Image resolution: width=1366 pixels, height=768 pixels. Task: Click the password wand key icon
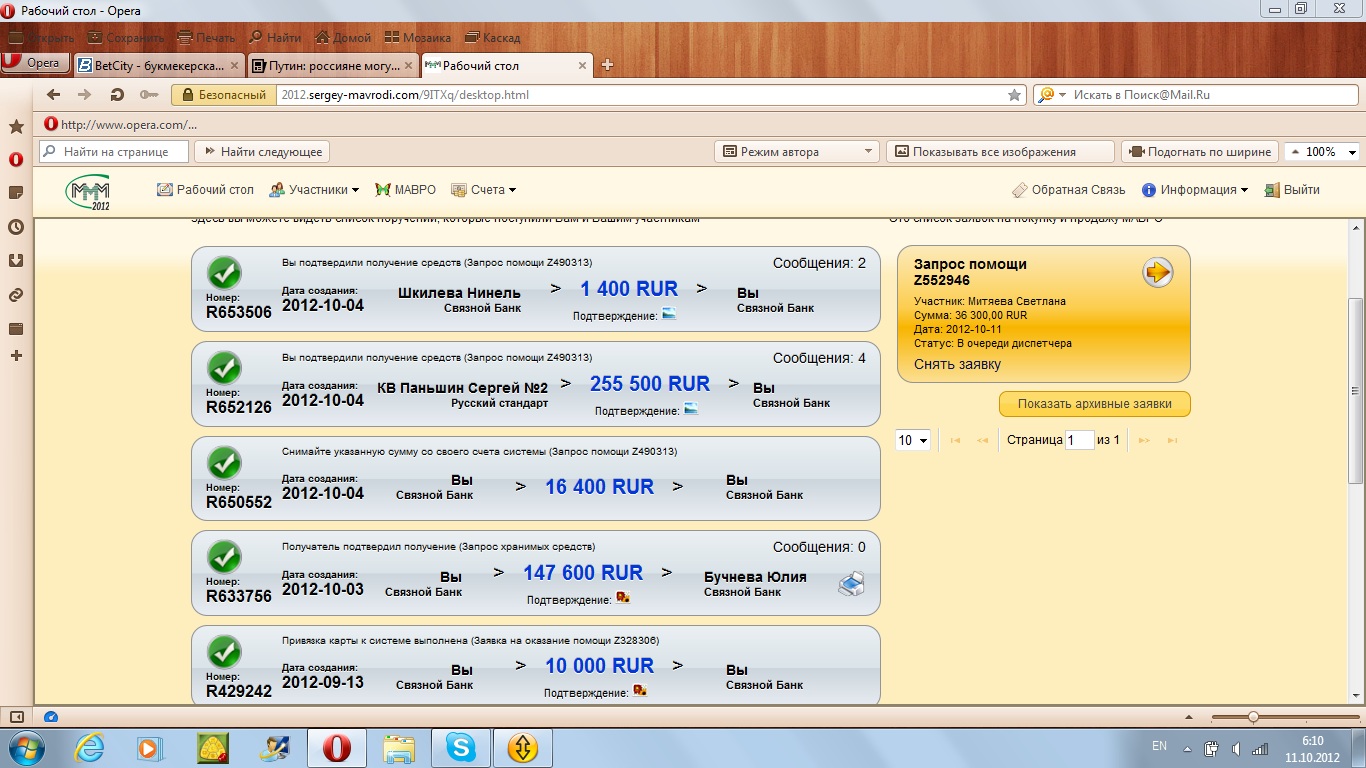click(149, 95)
